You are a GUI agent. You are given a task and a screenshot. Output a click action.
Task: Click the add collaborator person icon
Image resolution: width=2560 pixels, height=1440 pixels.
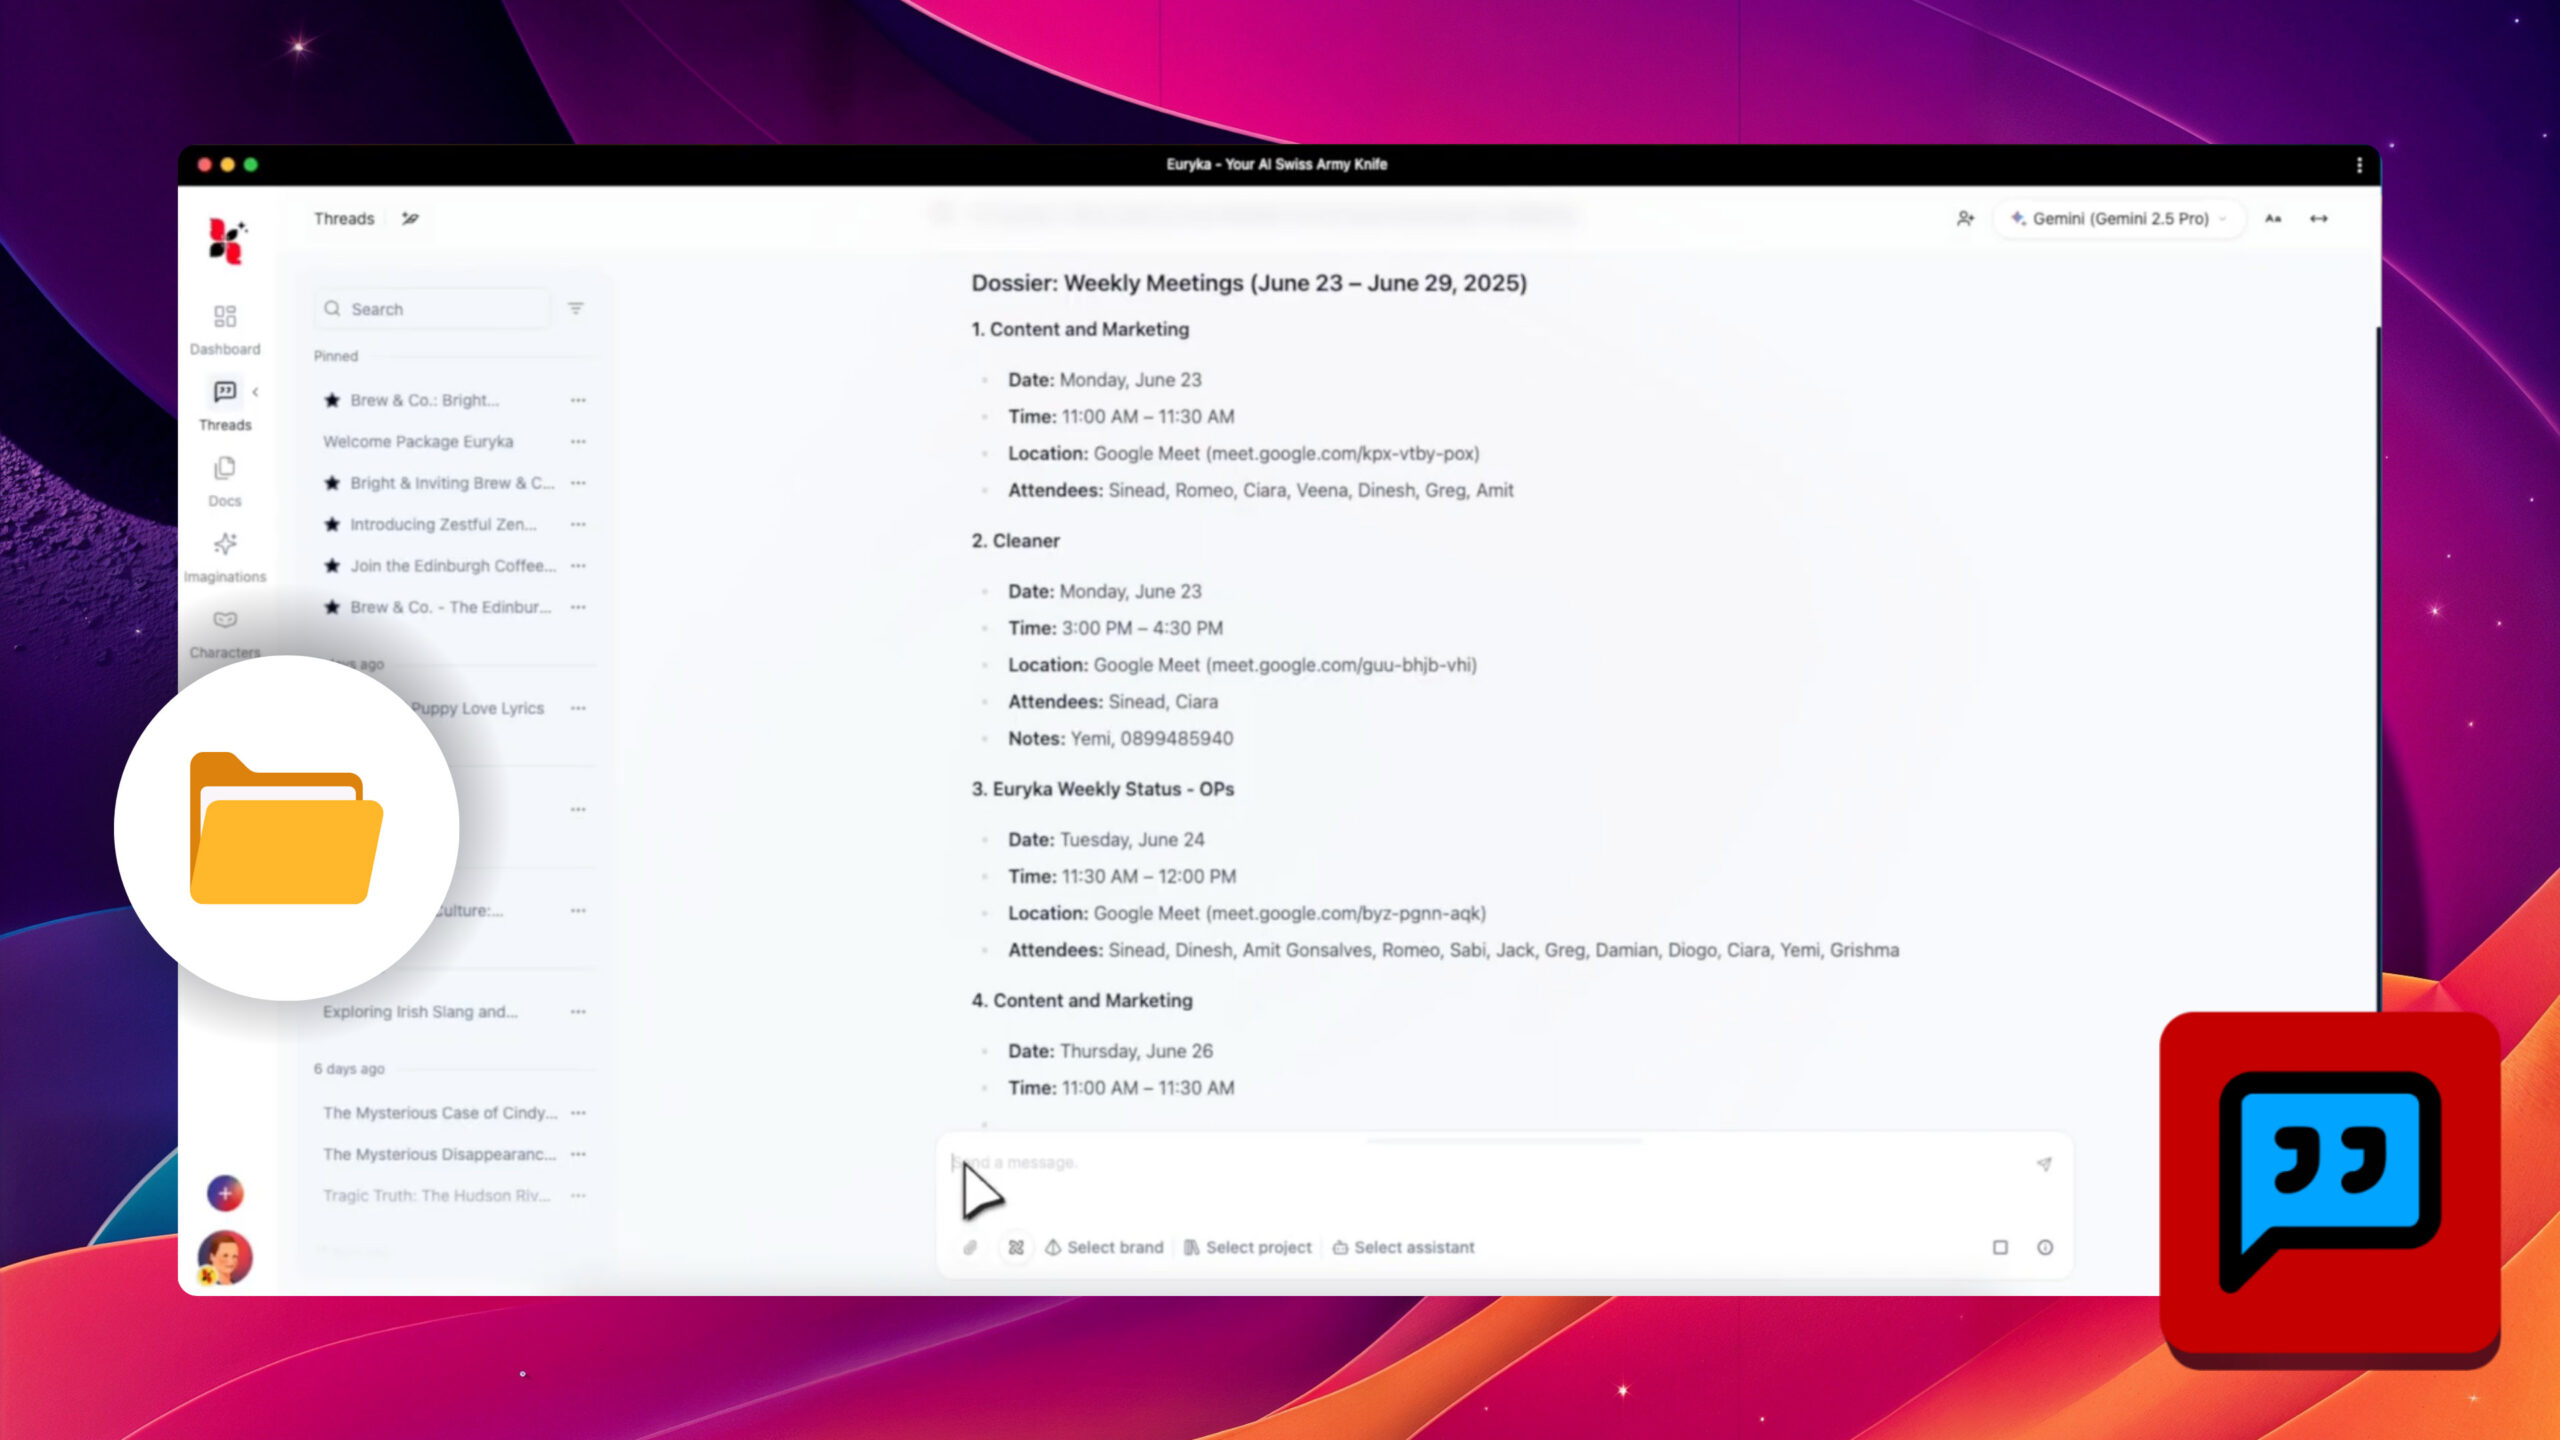(x=1965, y=218)
